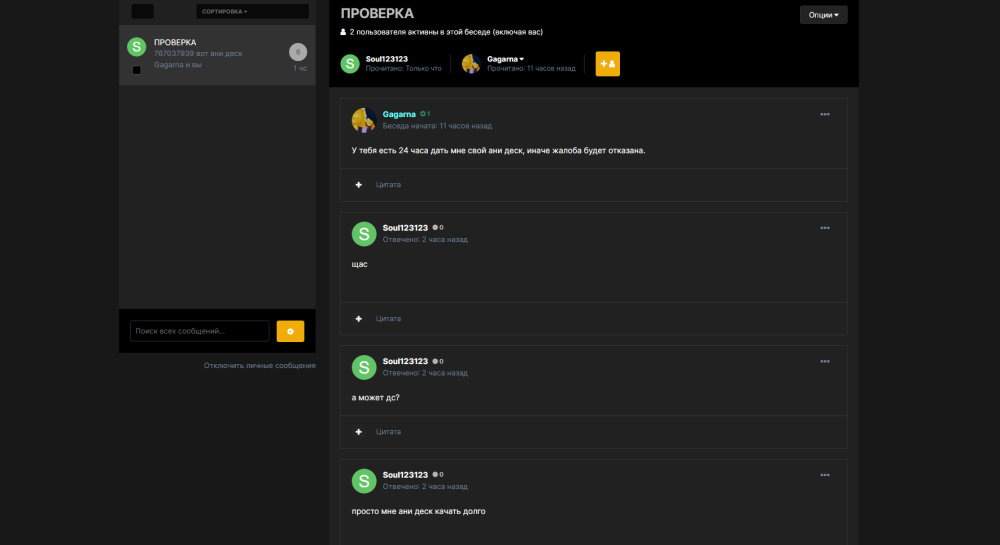Open options menu for Gagarna's message
The image size is (1000, 545).
825,115
